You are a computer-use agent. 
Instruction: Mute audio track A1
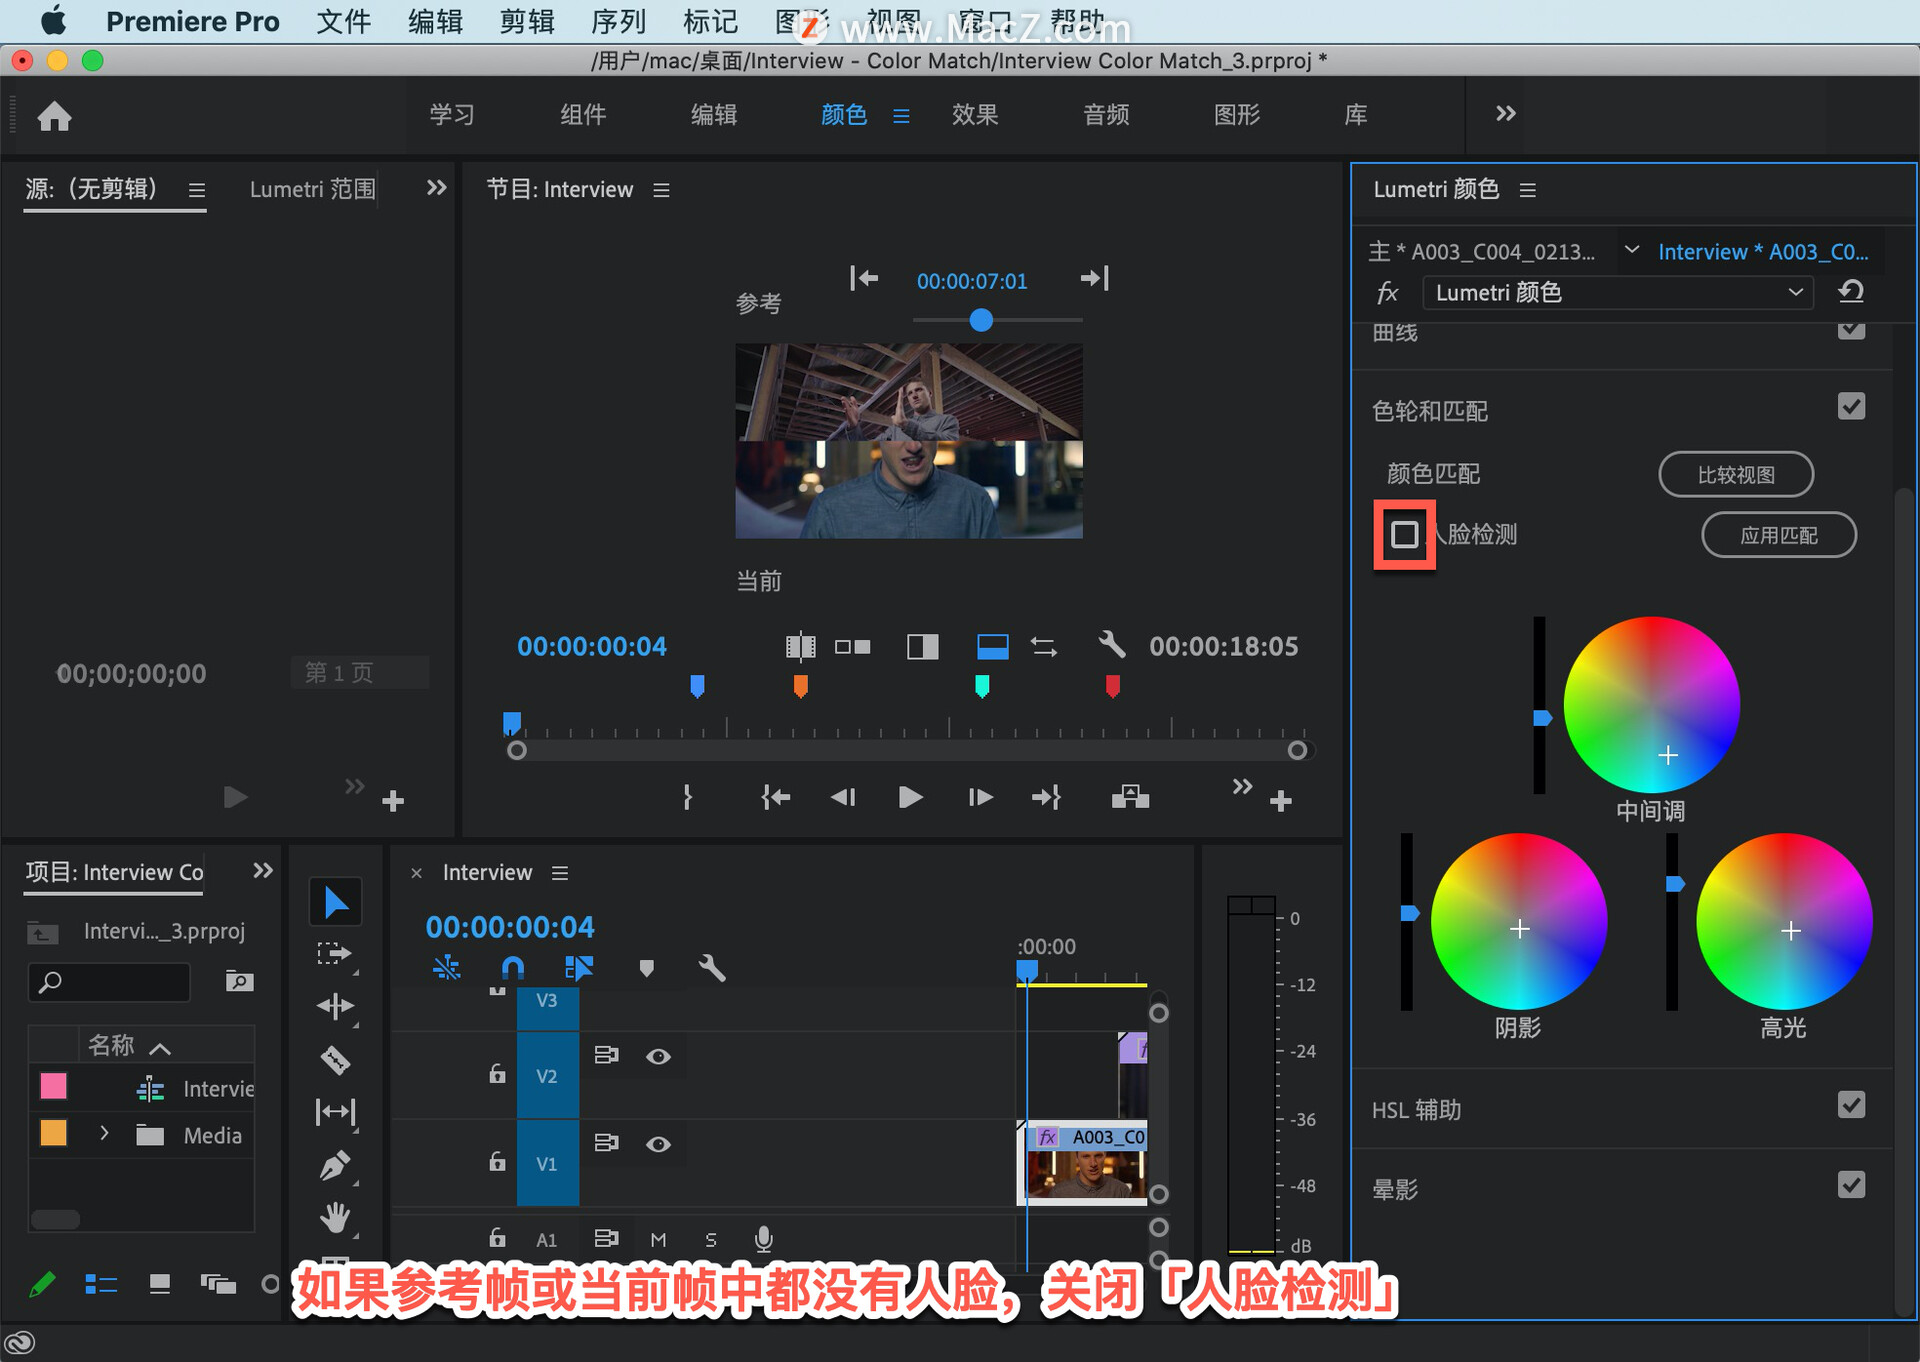(658, 1240)
